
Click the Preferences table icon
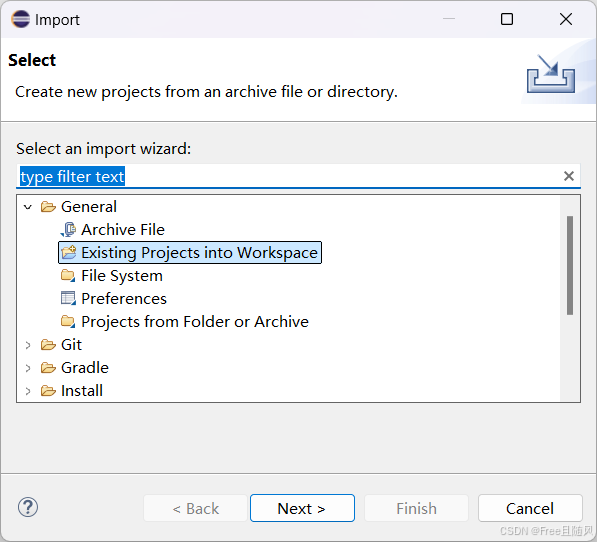coord(69,299)
